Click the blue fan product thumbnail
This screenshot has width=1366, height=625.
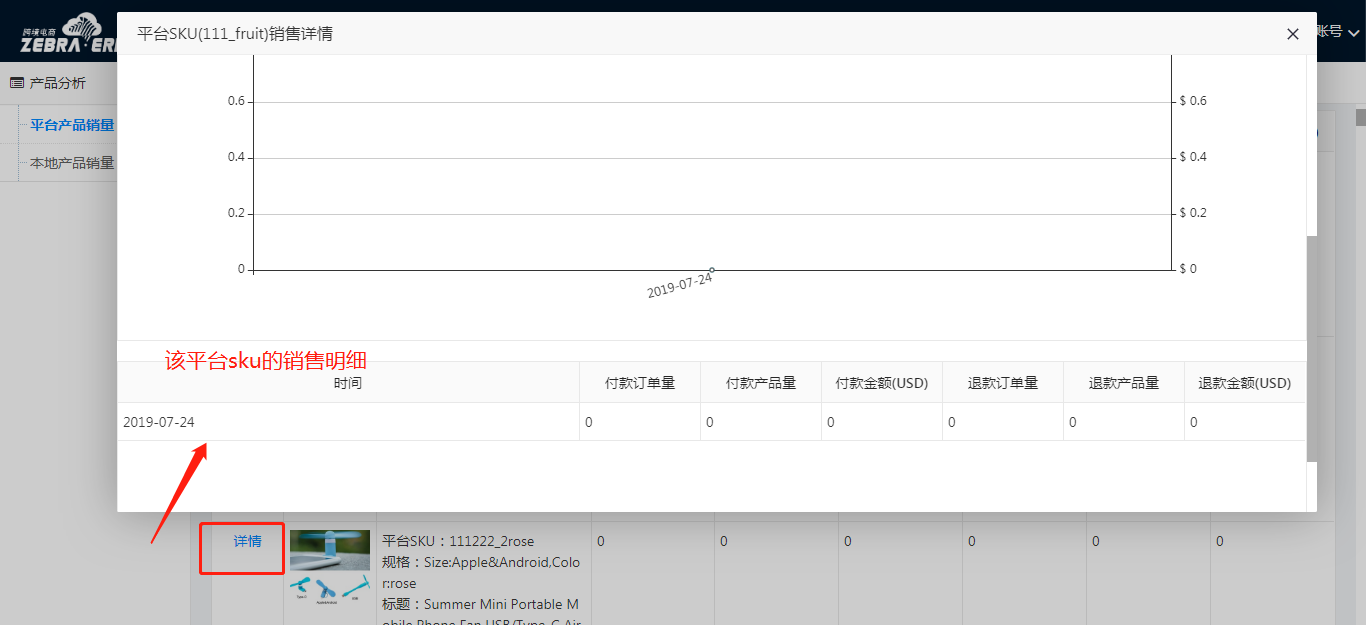click(x=329, y=549)
